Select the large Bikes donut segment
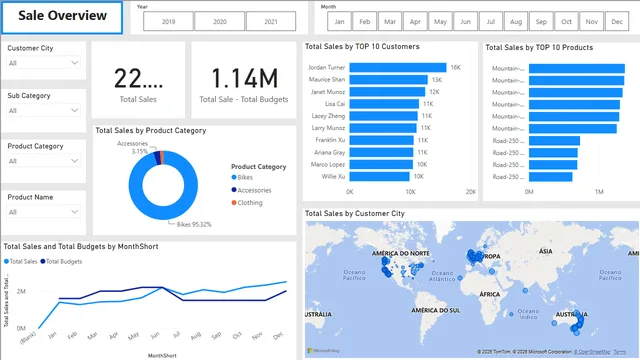Screen dimensions: 640x360 (163, 213)
